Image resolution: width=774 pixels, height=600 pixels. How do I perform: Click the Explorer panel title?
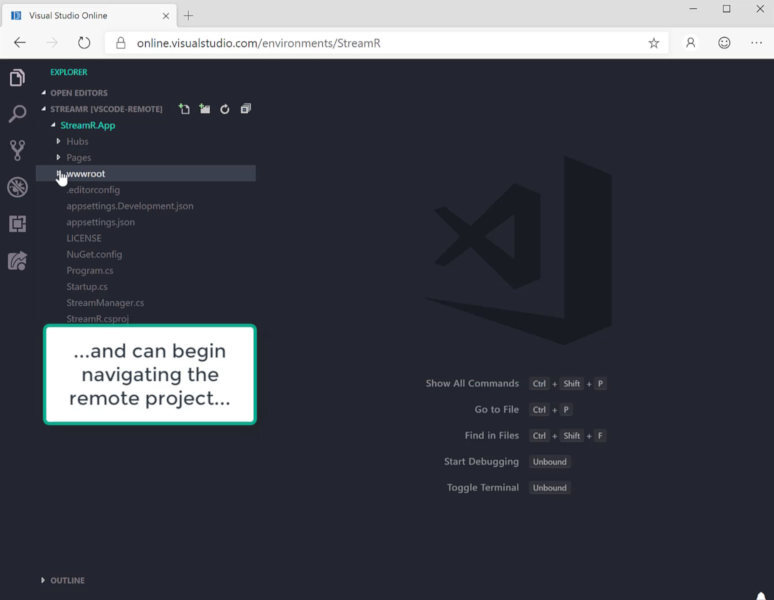click(69, 72)
